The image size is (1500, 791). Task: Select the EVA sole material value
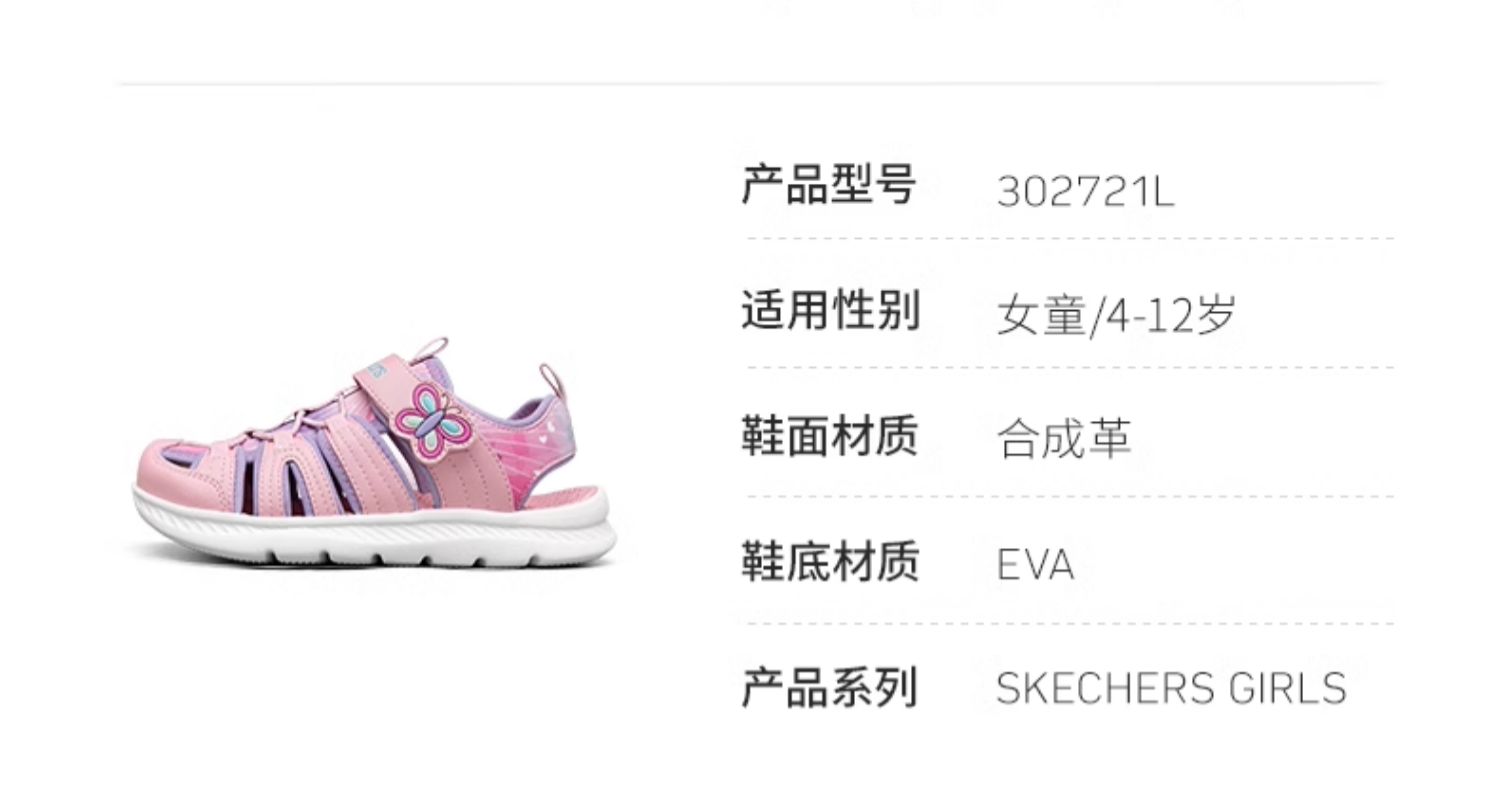pyautogui.click(x=1035, y=565)
